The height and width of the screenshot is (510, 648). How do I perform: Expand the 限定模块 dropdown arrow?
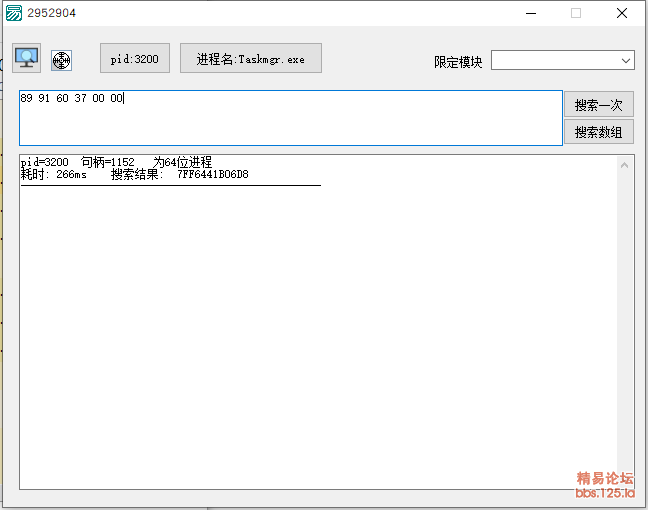tap(626, 61)
